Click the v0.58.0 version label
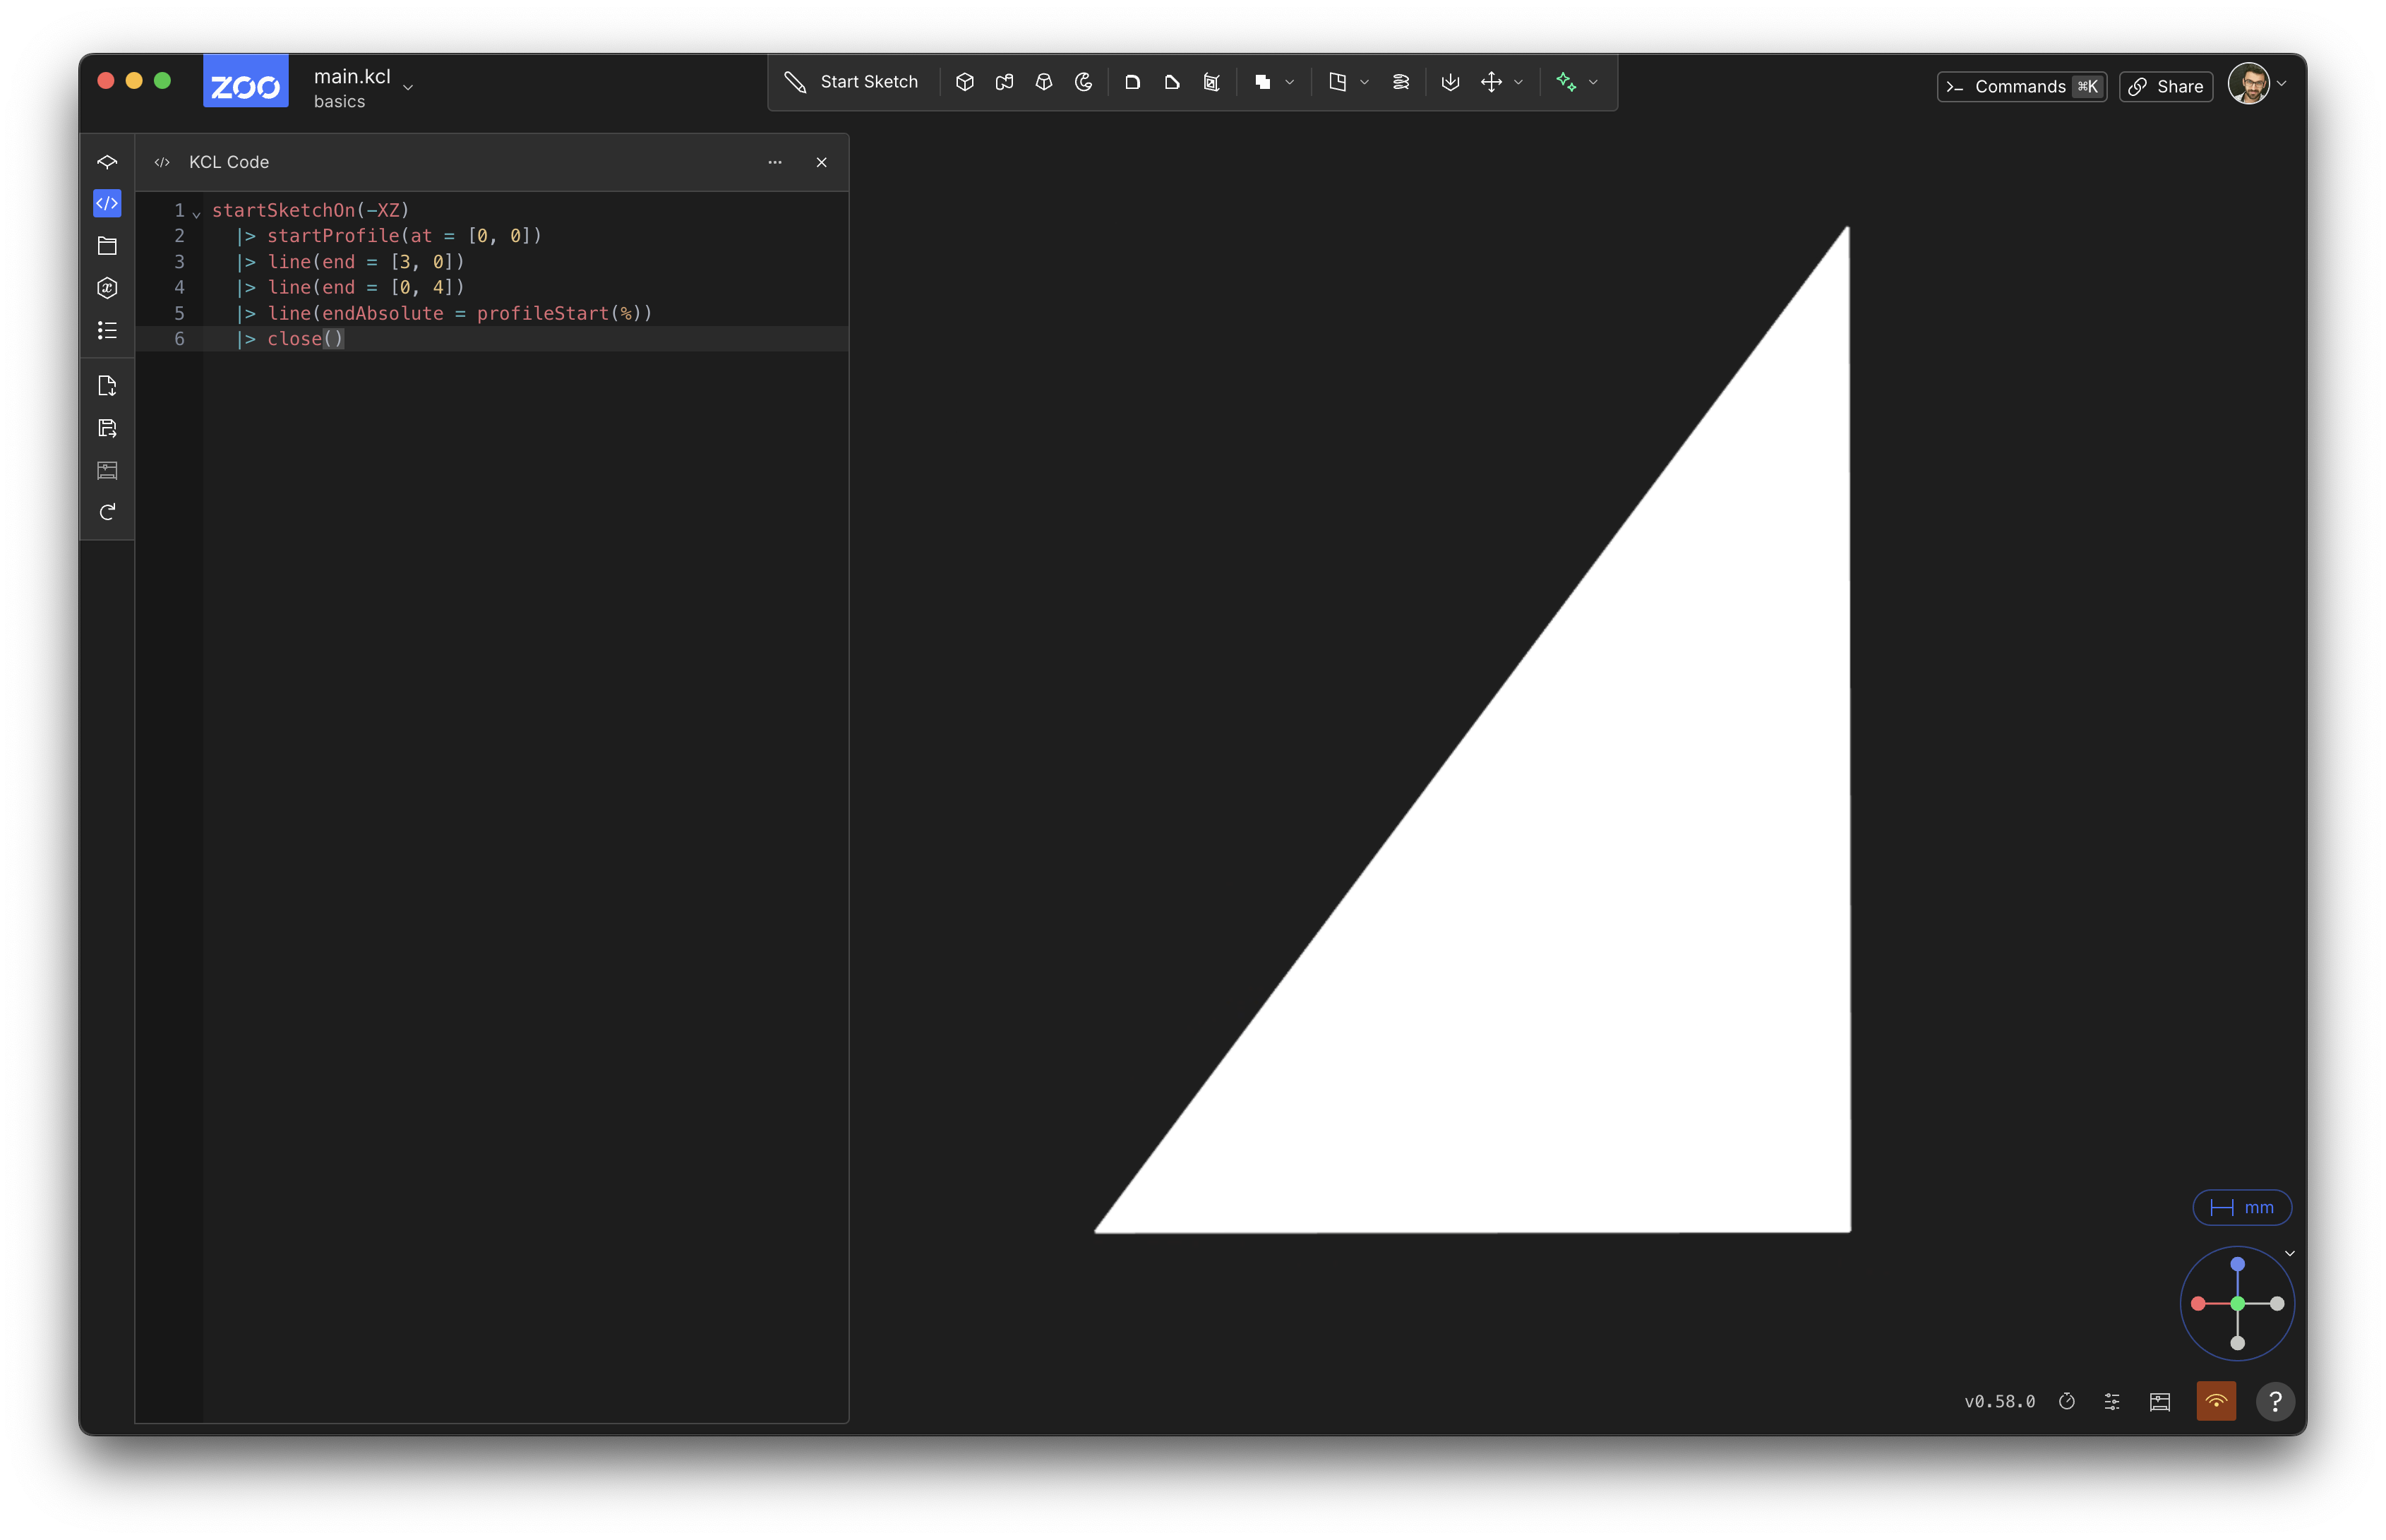The image size is (2386, 1540). click(x=2000, y=1402)
